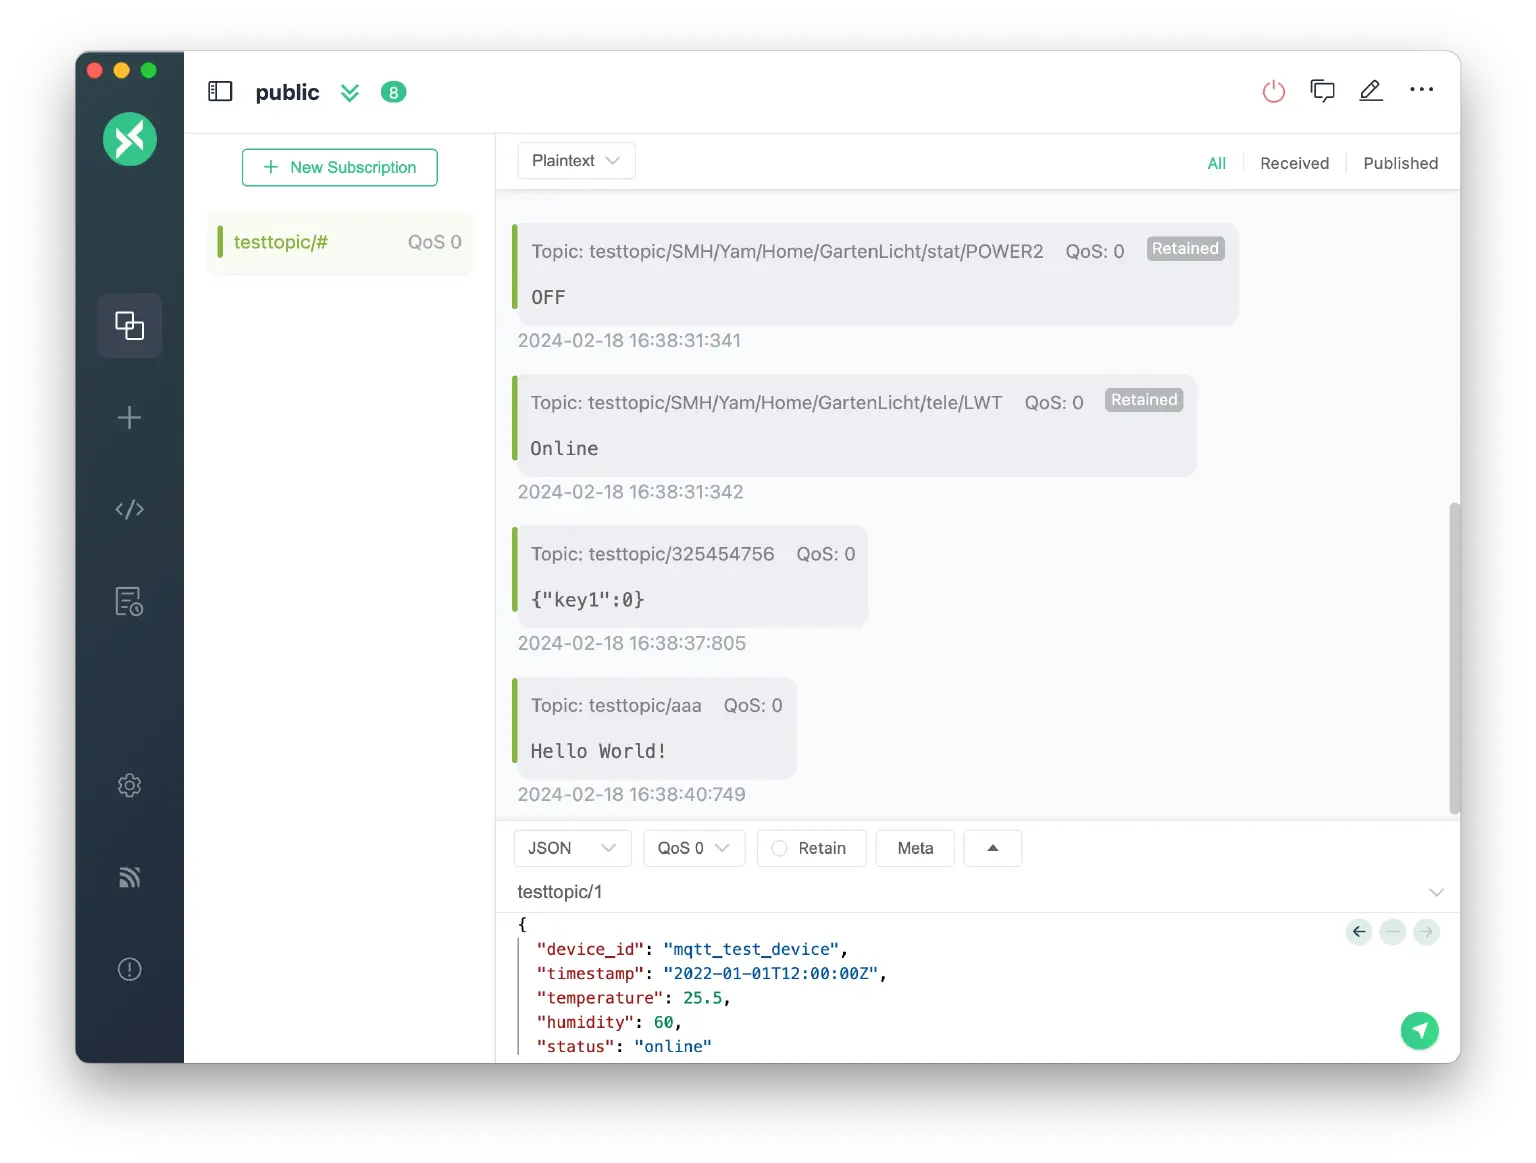The width and height of the screenshot is (1536, 1163).
Task: Collapse connection details double chevron
Action: point(350,93)
